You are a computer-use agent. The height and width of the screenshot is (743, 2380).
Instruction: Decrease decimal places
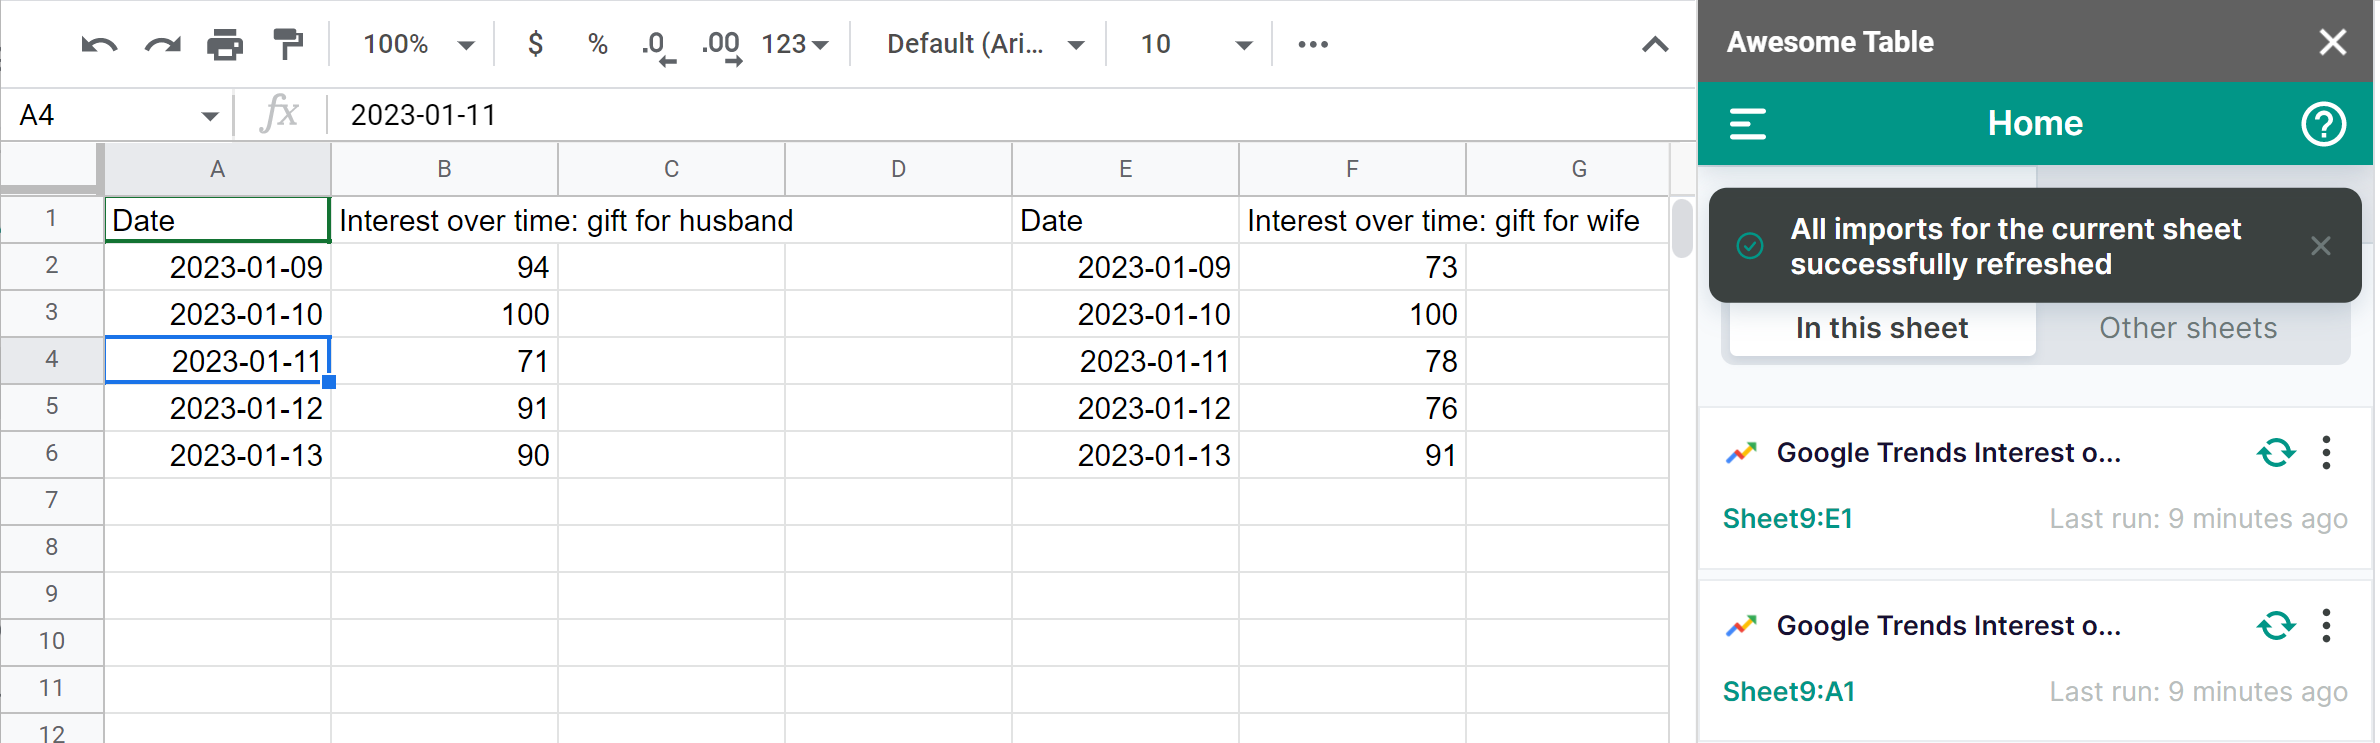[x=657, y=45]
